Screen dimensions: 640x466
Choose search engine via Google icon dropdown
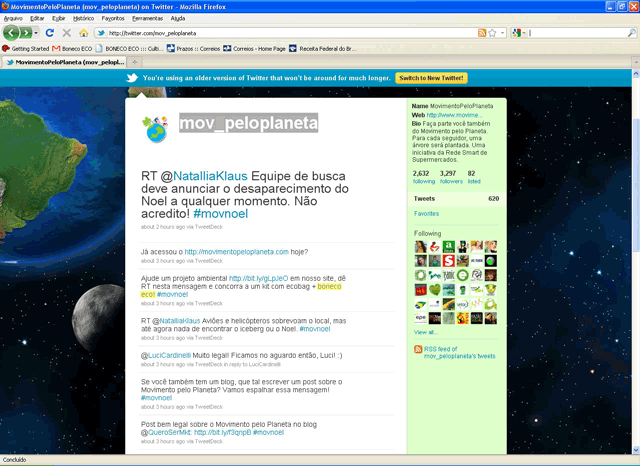[x=518, y=33]
